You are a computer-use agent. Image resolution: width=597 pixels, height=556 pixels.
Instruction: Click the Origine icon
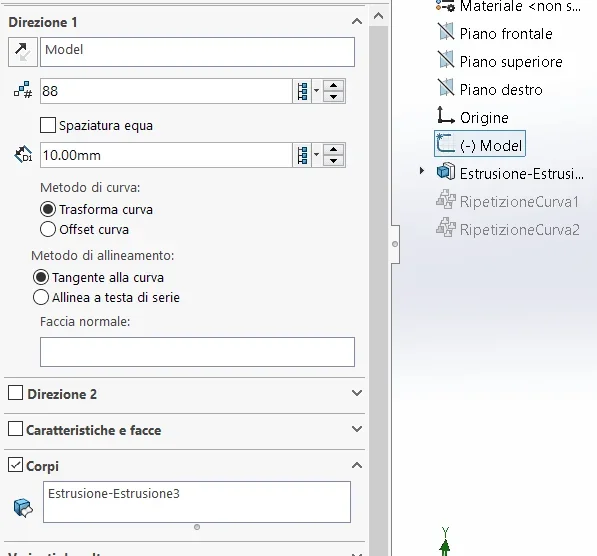click(x=445, y=115)
